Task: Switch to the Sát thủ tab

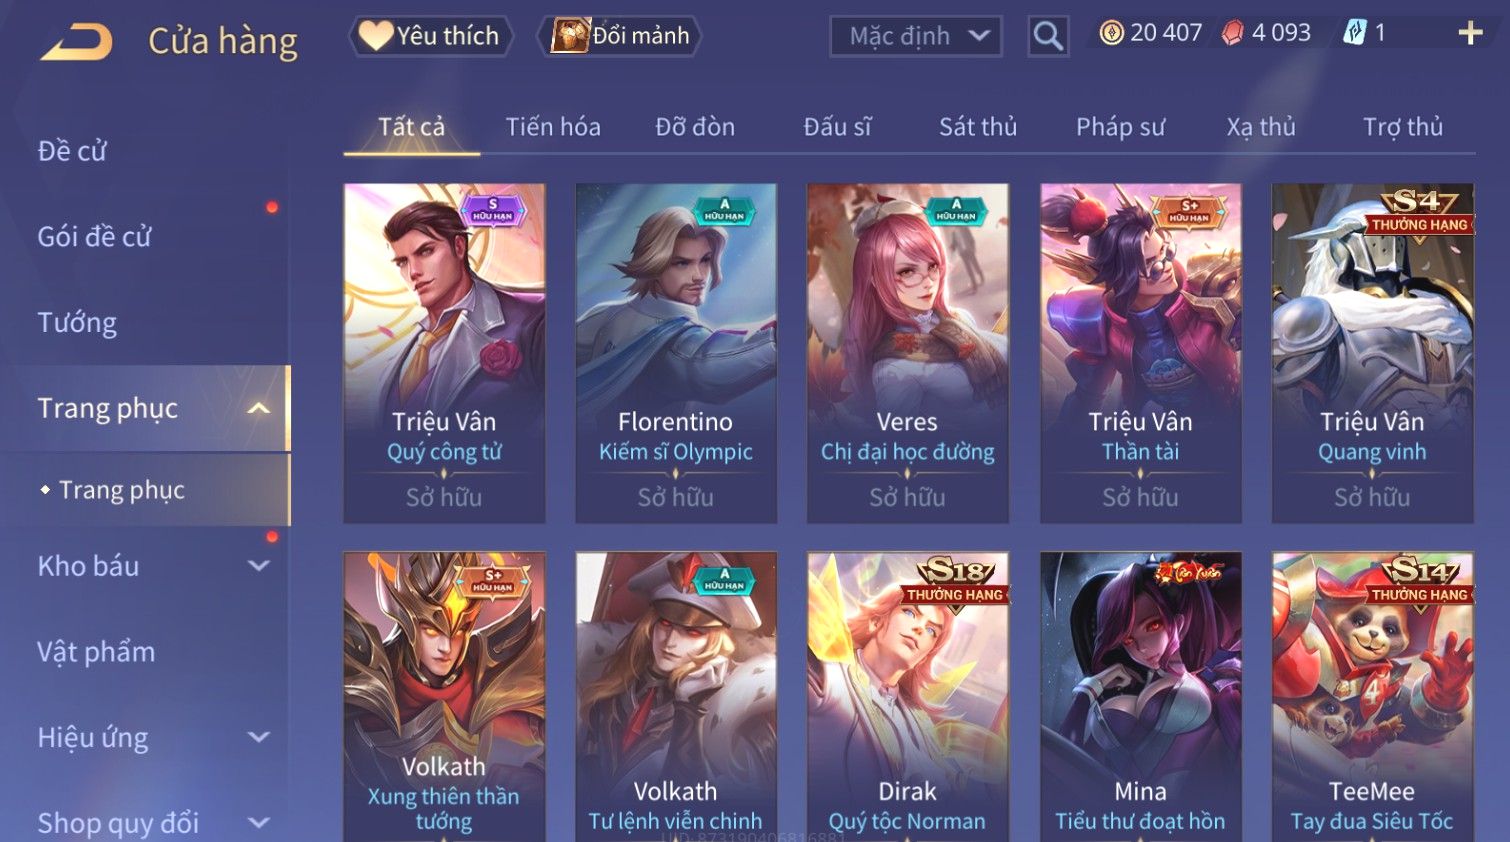Action: click(x=977, y=127)
